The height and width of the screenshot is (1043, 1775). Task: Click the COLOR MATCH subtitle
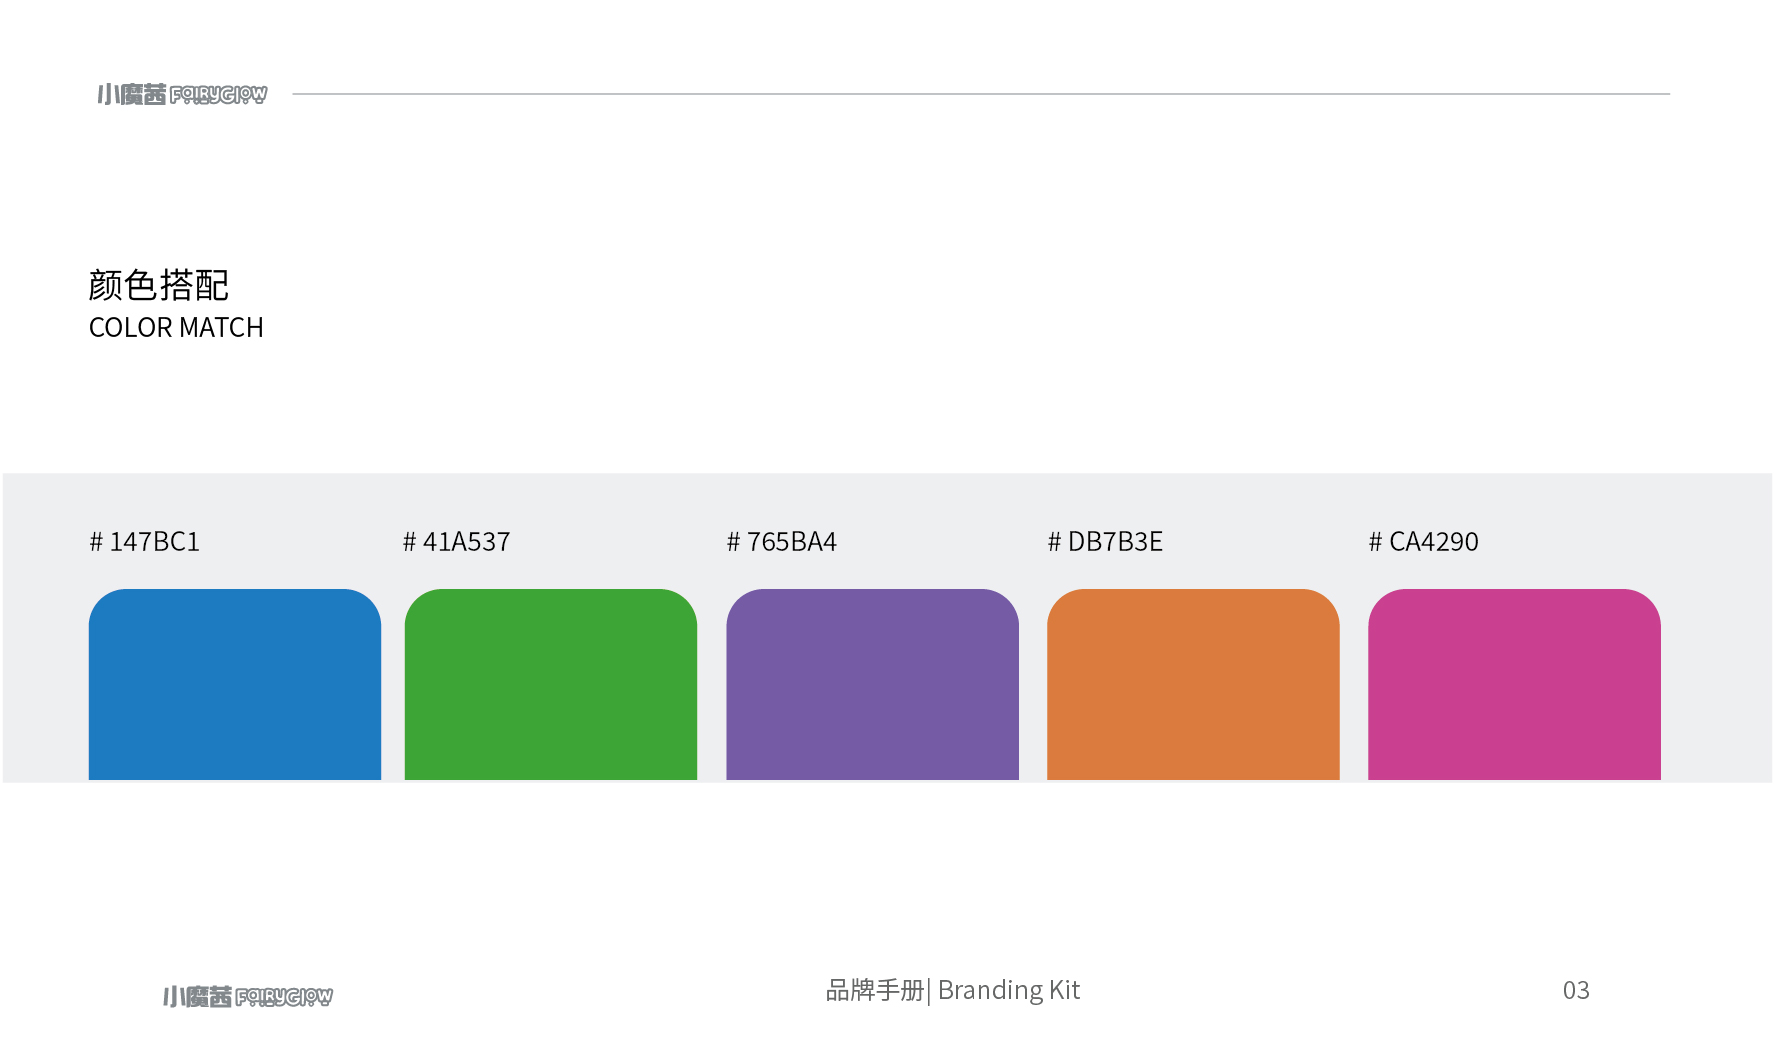click(x=176, y=328)
